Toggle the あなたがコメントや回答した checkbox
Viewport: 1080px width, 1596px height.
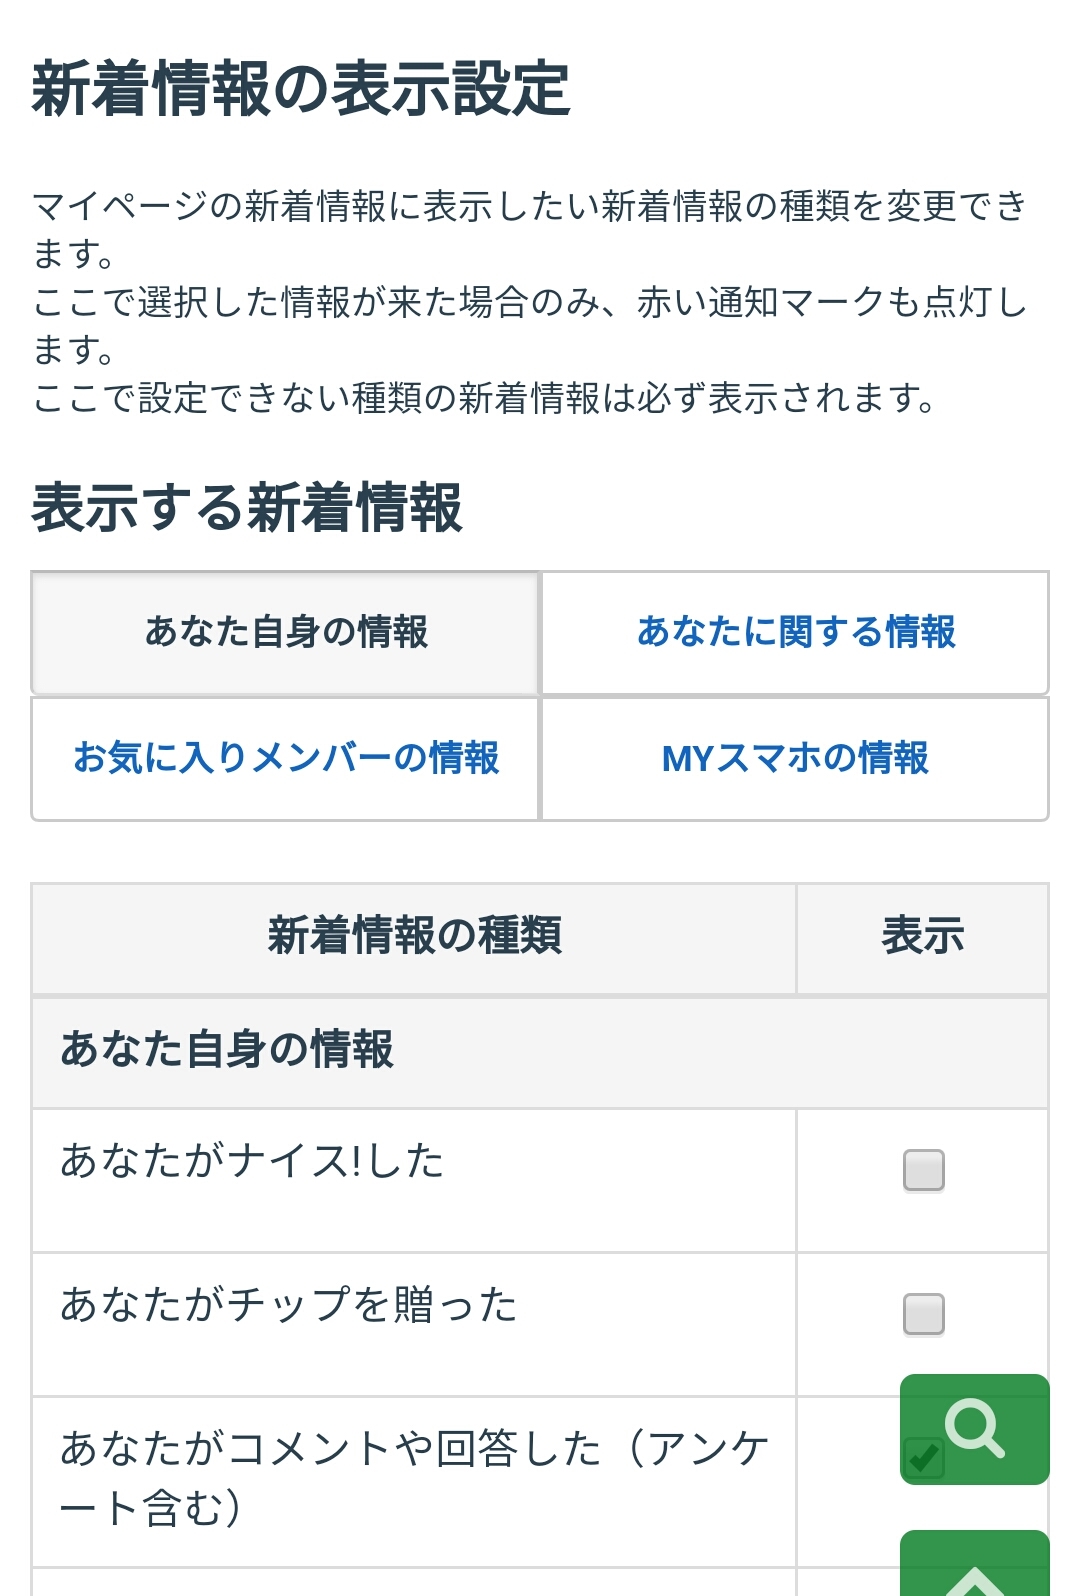pyautogui.click(x=920, y=1458)
